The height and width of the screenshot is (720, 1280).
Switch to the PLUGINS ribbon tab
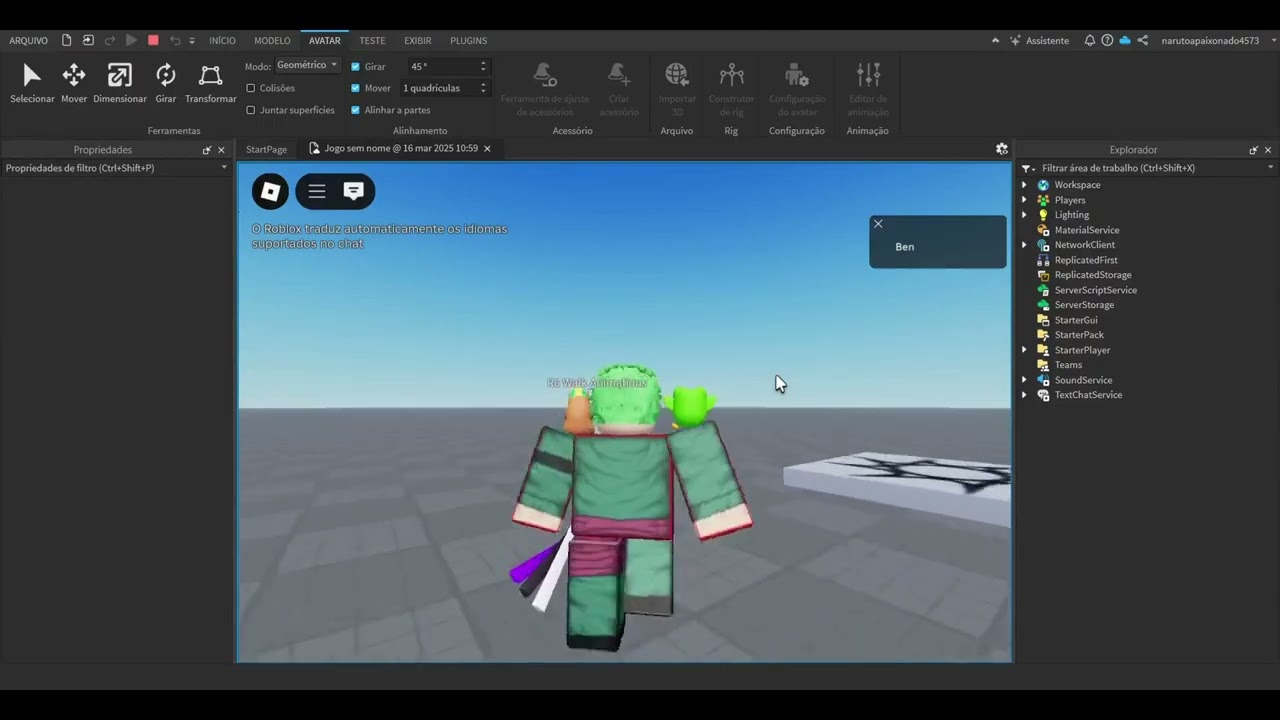468,41
